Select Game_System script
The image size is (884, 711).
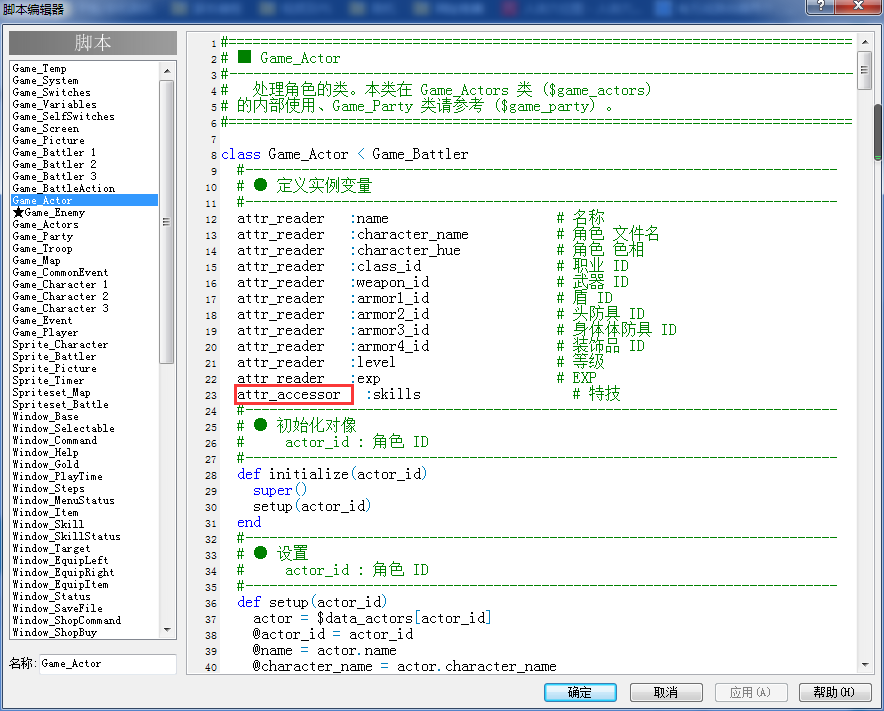pyautogui.click(x=46, y=81)
